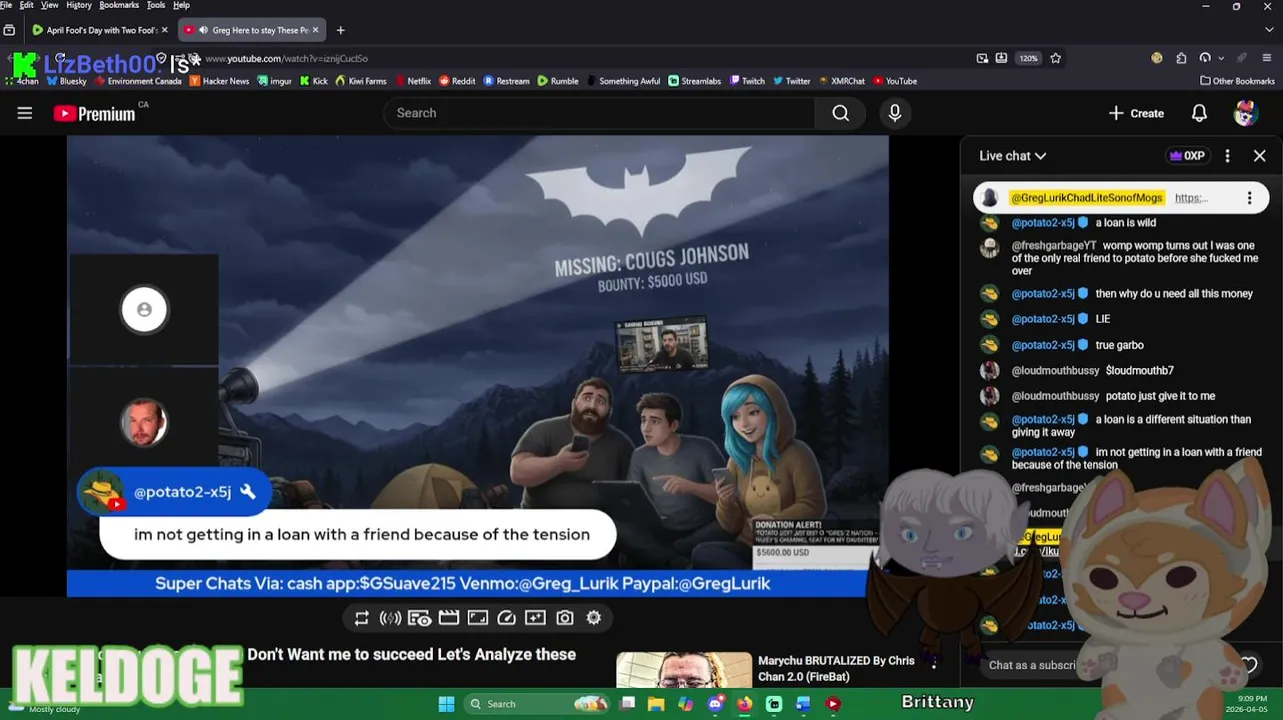This screenshot has height=720, width=1283.
Task: Click the YouTube search magnifier button
Action: click(x=841, y=114)
